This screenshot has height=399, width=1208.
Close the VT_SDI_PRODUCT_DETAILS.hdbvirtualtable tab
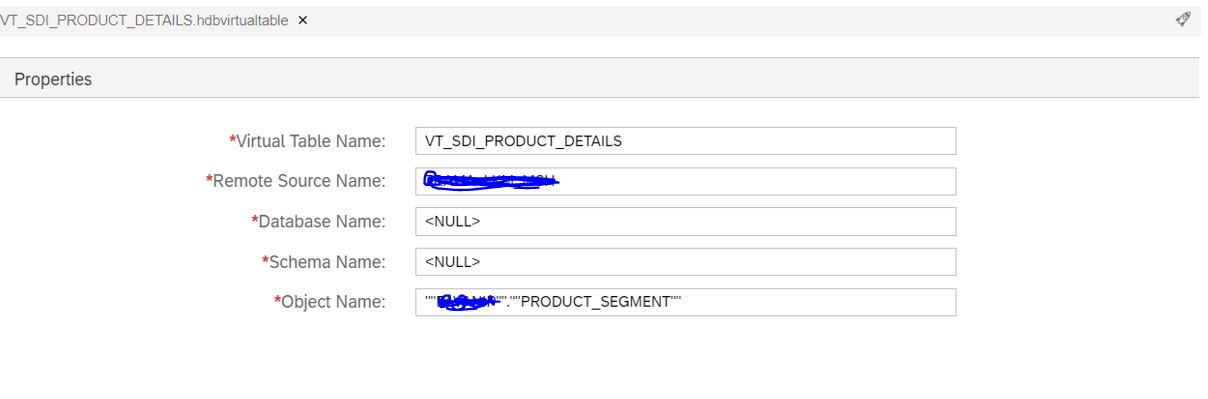click(x=303, y=21)
